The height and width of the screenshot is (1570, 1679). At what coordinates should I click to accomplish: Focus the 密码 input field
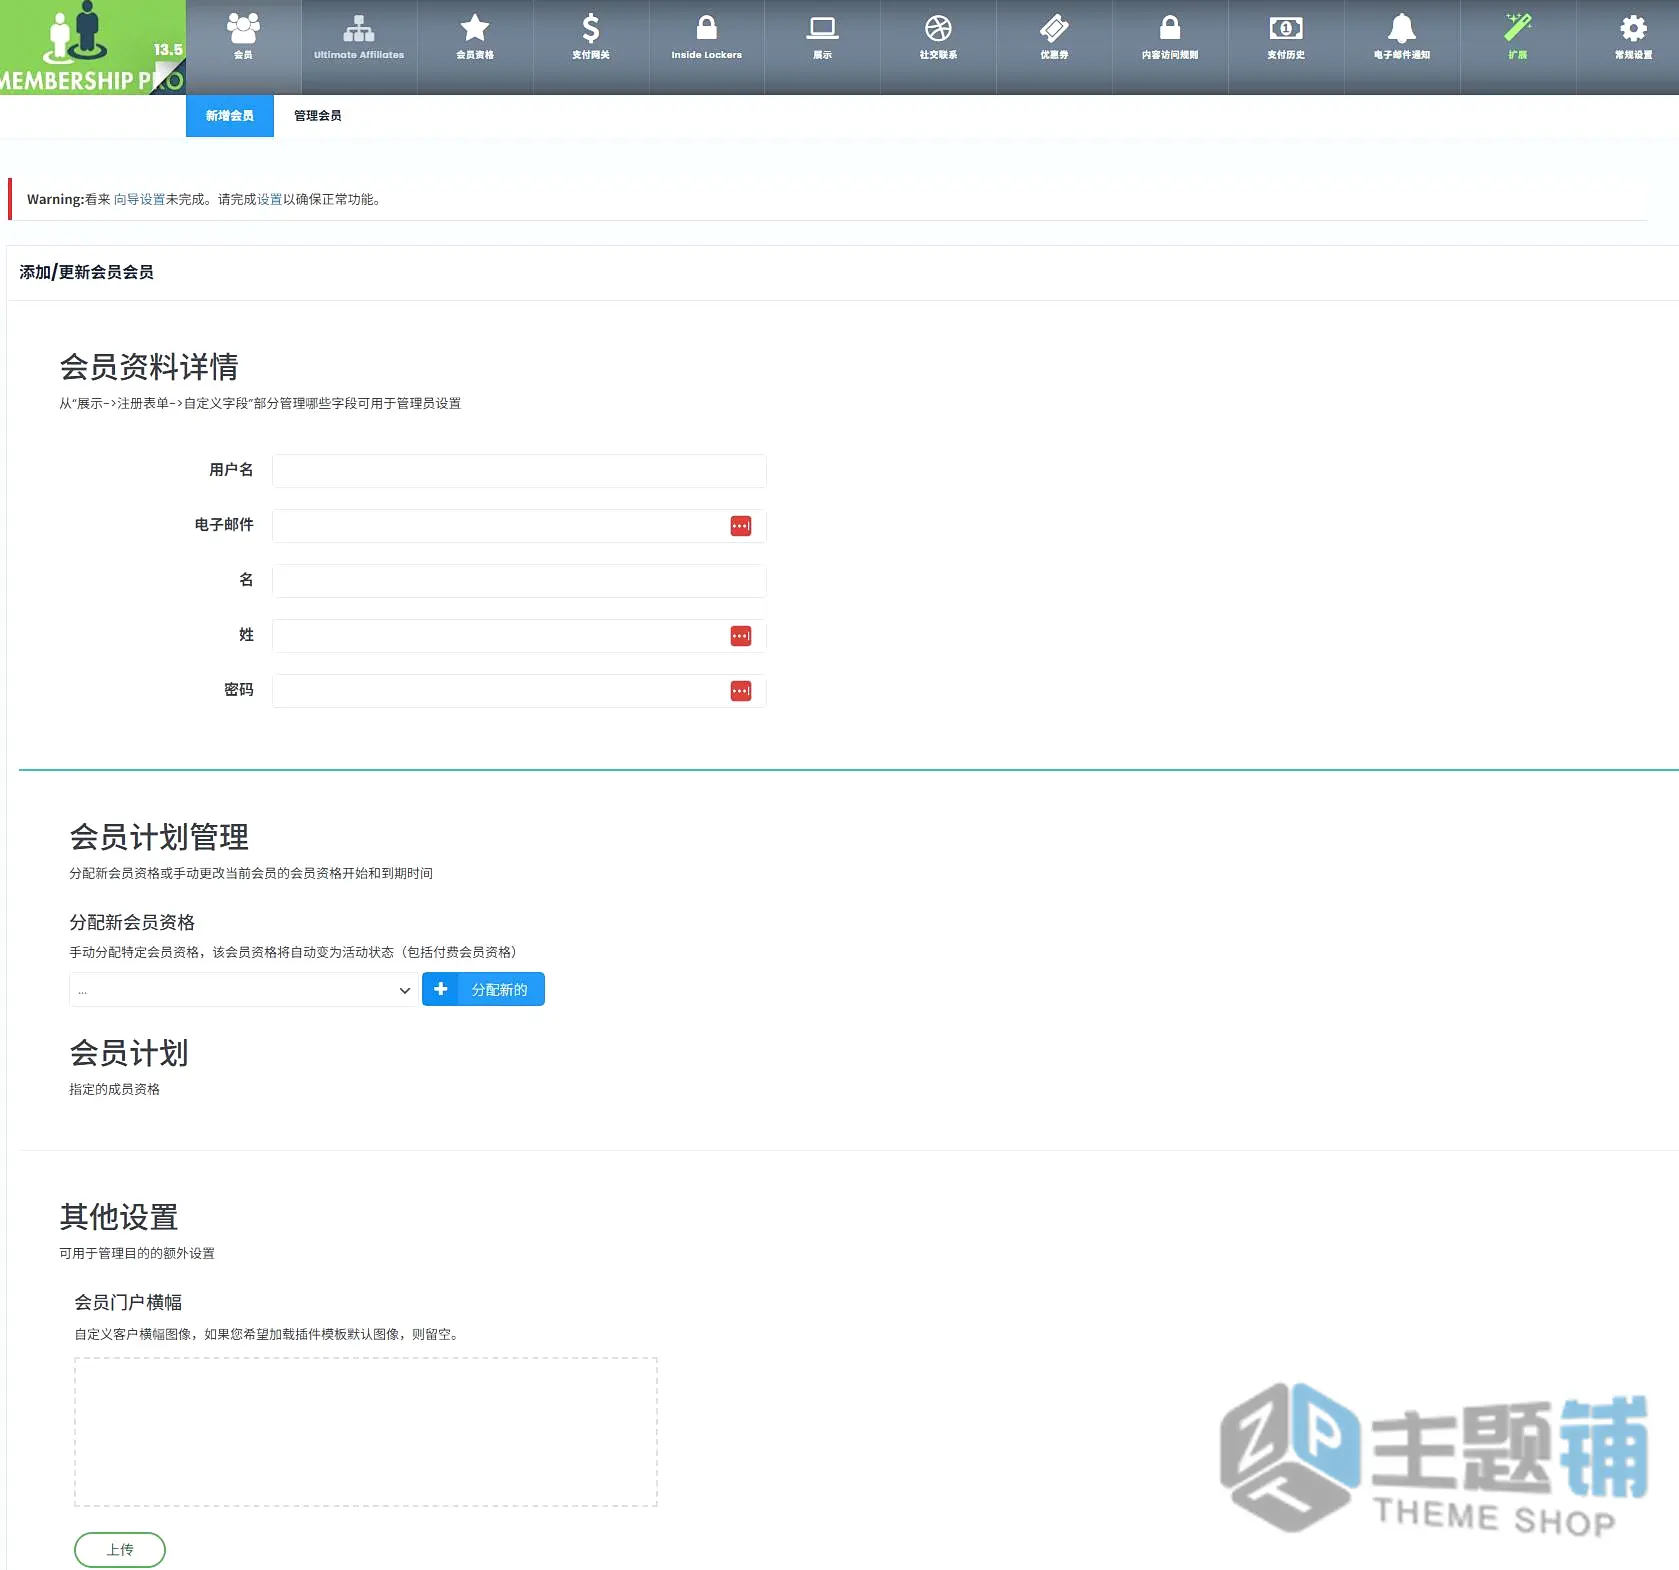[x=519, y=691]
